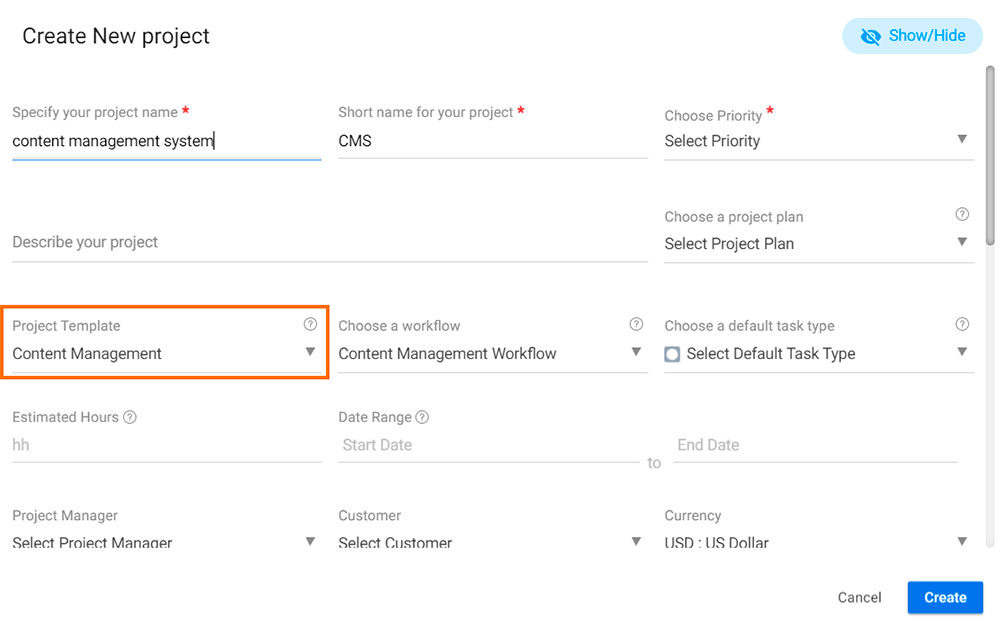1000x632 pixels.
Task: Tick the checkbox beside Select Default Task Type
Action: pyautogui.click(x=672, y=354)
